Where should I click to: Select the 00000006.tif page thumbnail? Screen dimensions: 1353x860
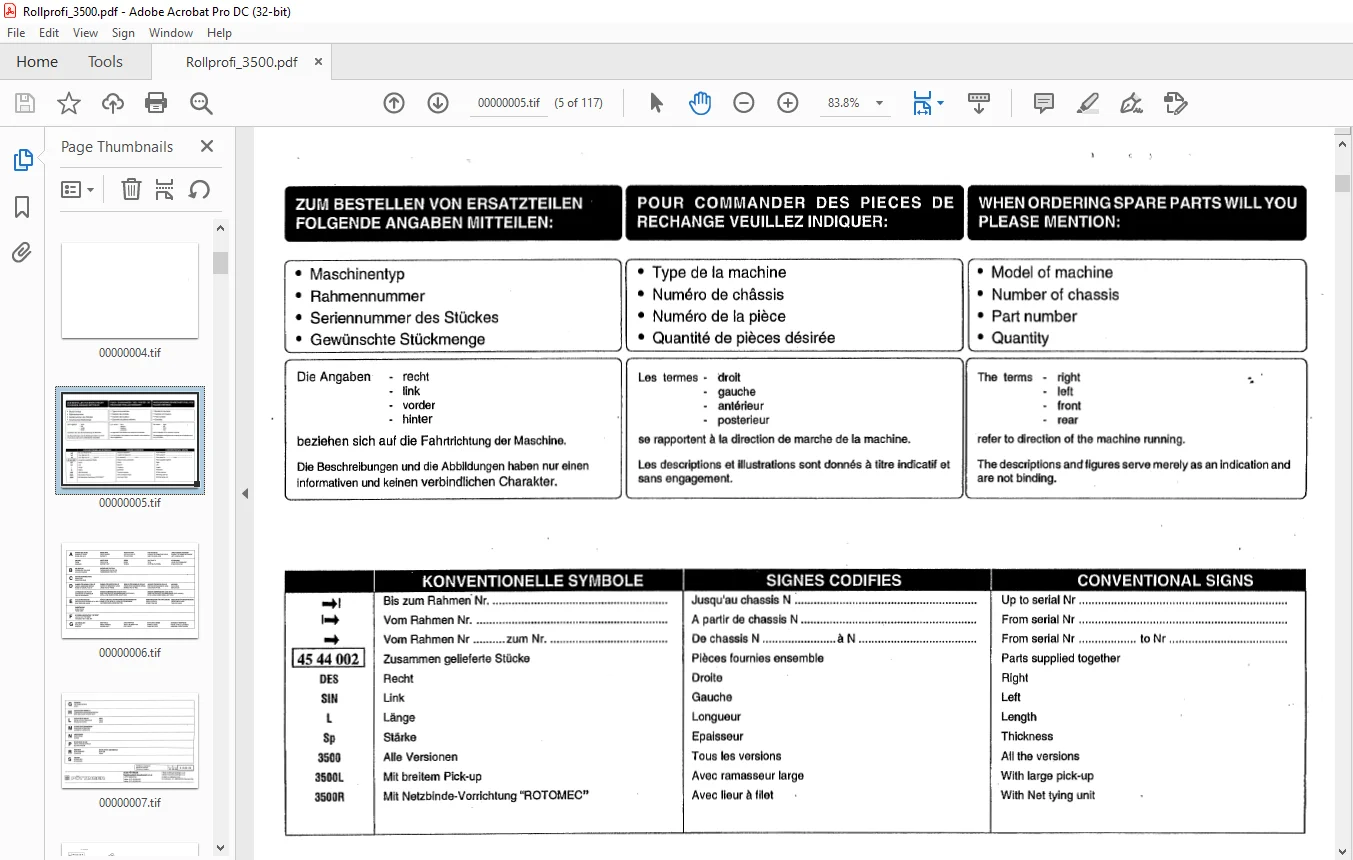[x=130, y=591]
